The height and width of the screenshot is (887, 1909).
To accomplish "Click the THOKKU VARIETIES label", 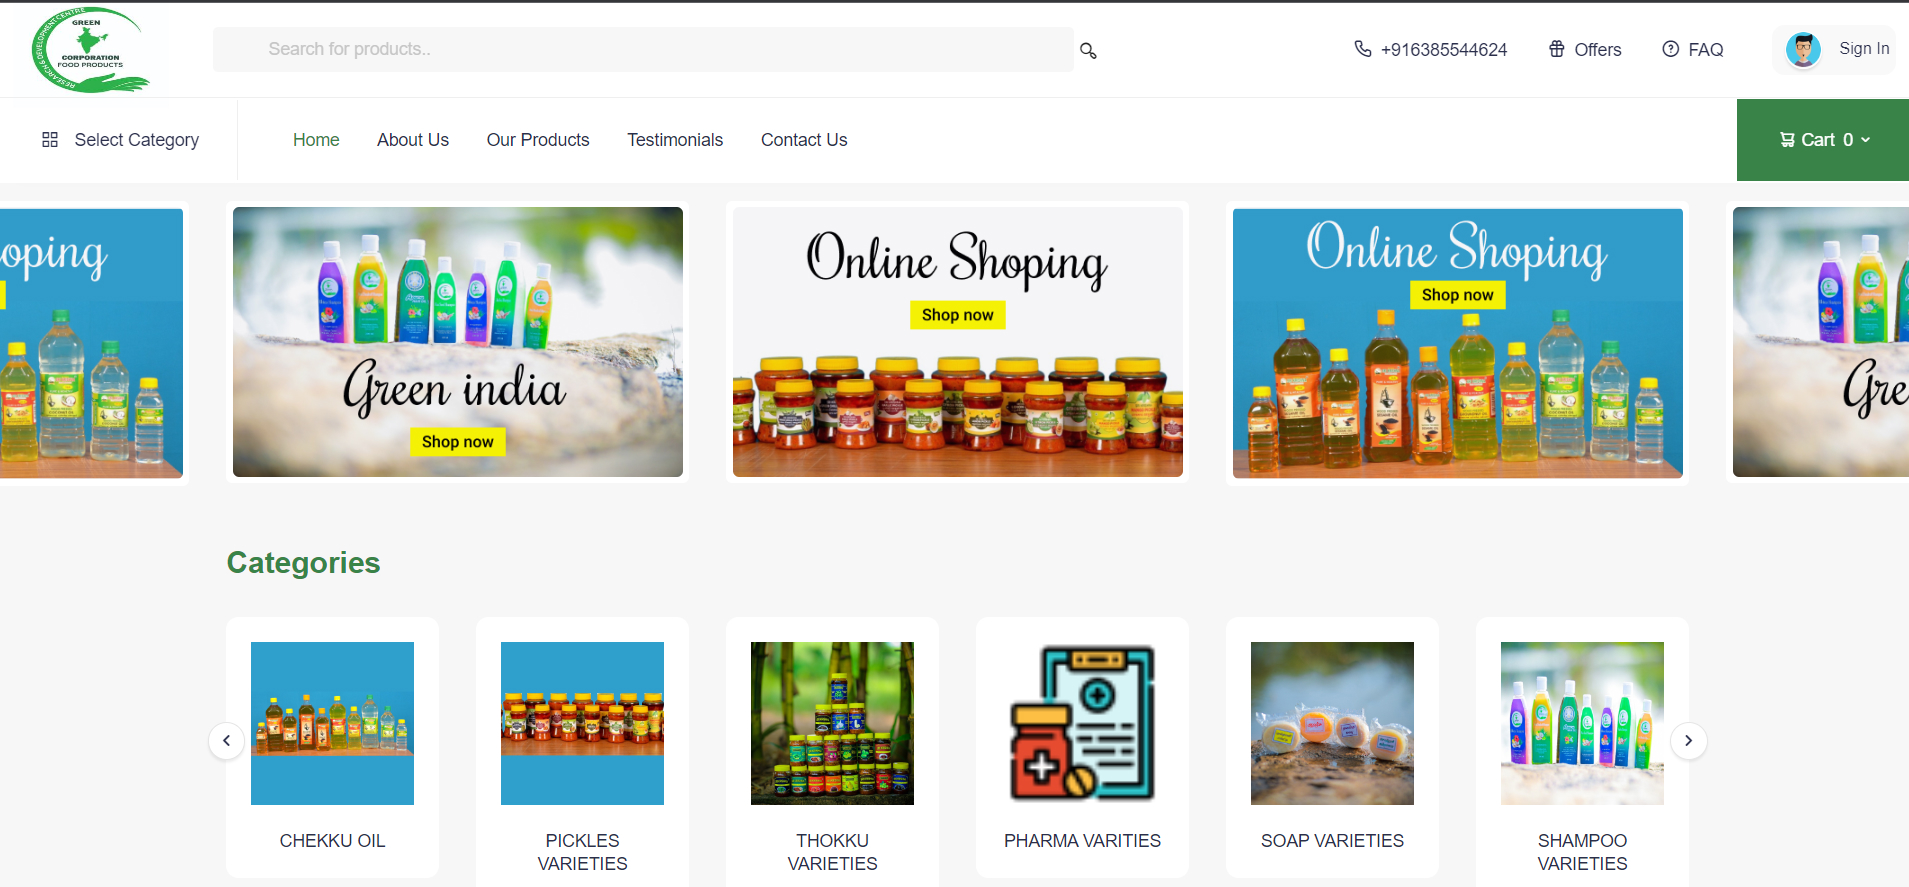I will point(832,852).
